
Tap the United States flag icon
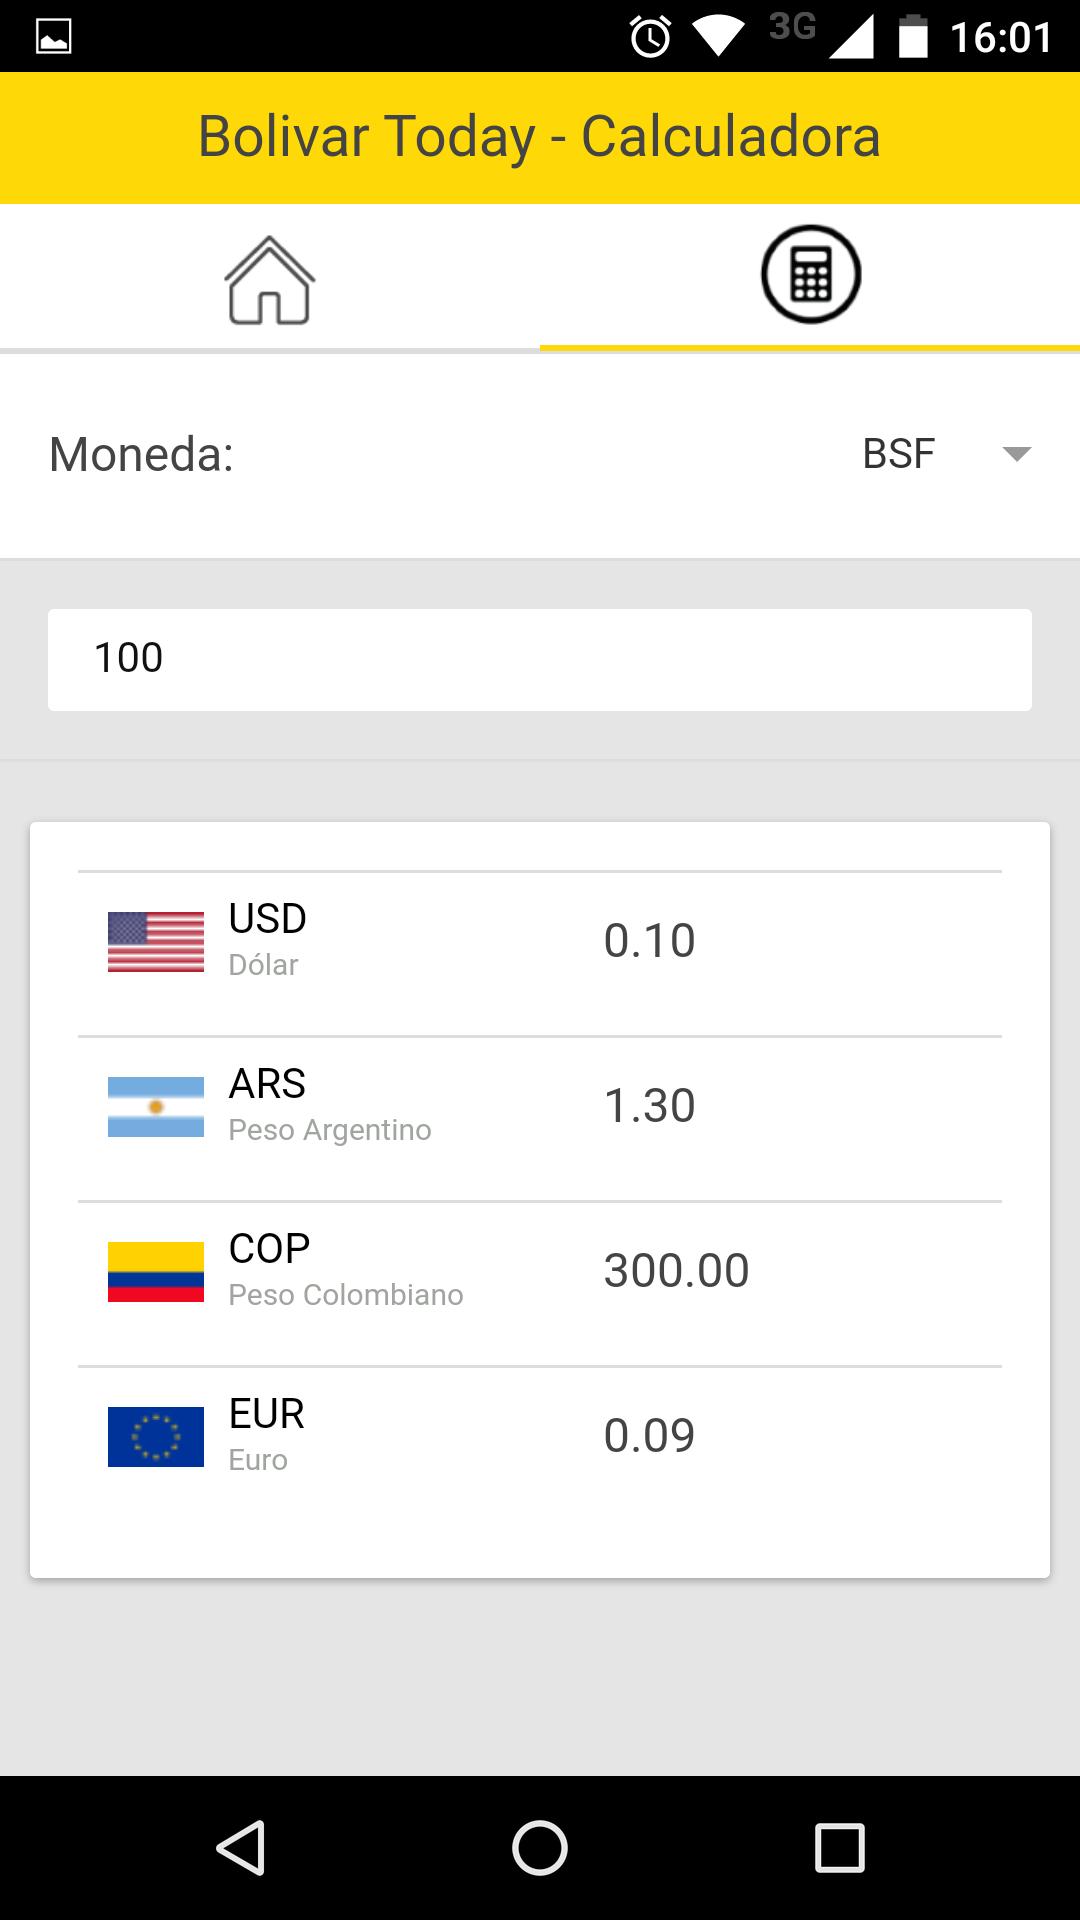(x=156, y=942)
